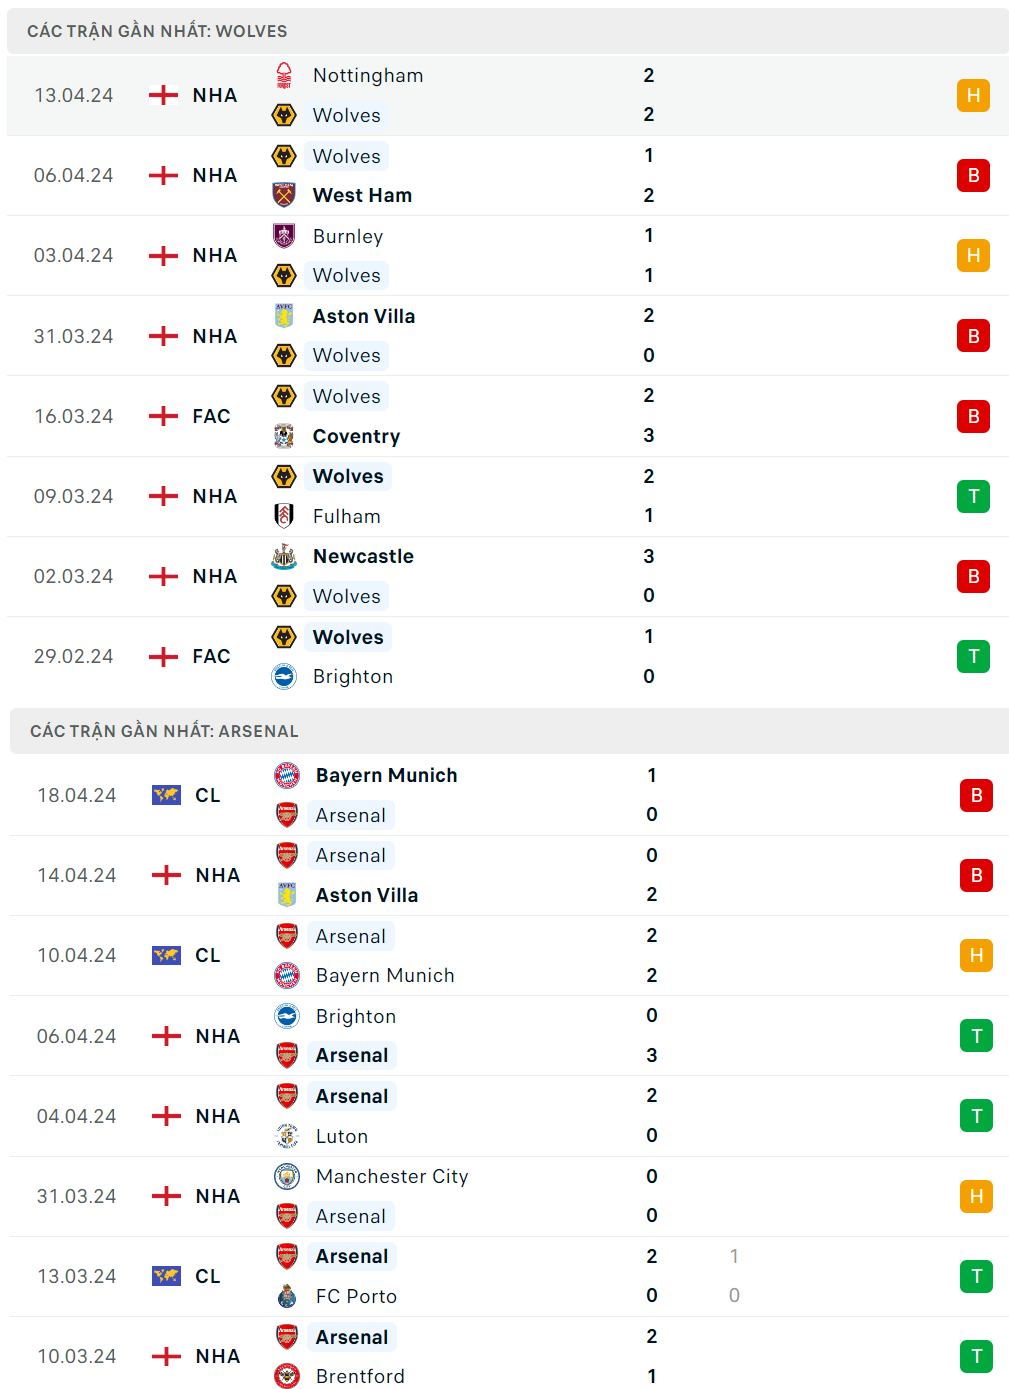Click the Nottingham Forest club crest
The image size is (1009, 1389).
tap(284, 76)
